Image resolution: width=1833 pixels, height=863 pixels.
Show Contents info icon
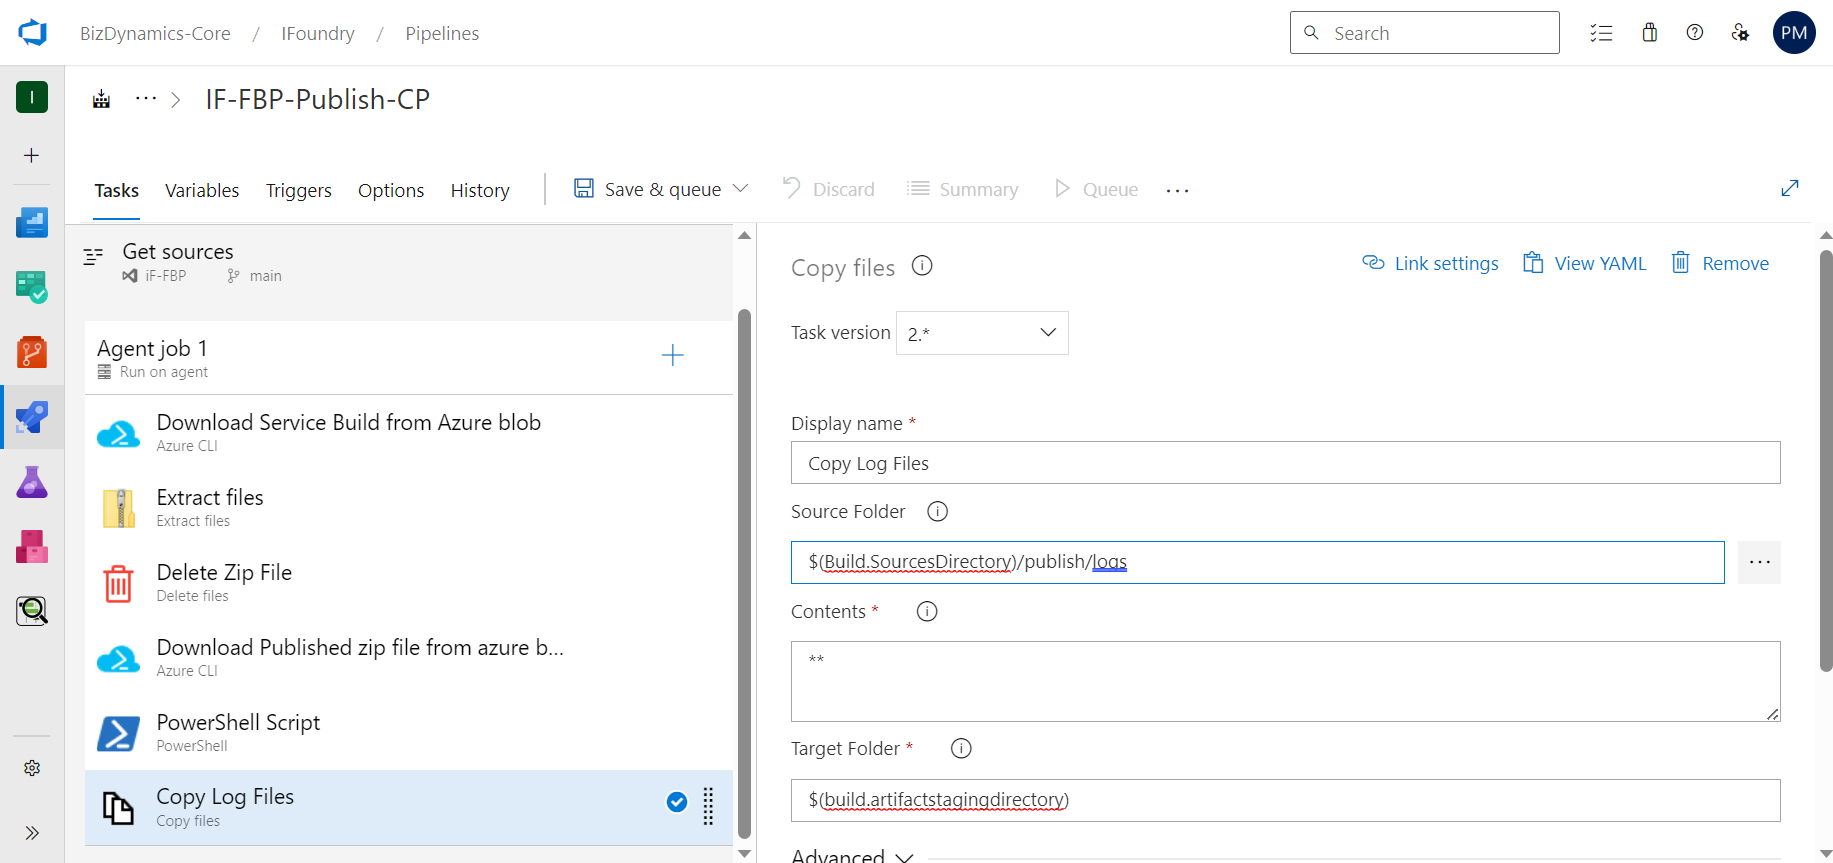(x=927, y=611)
